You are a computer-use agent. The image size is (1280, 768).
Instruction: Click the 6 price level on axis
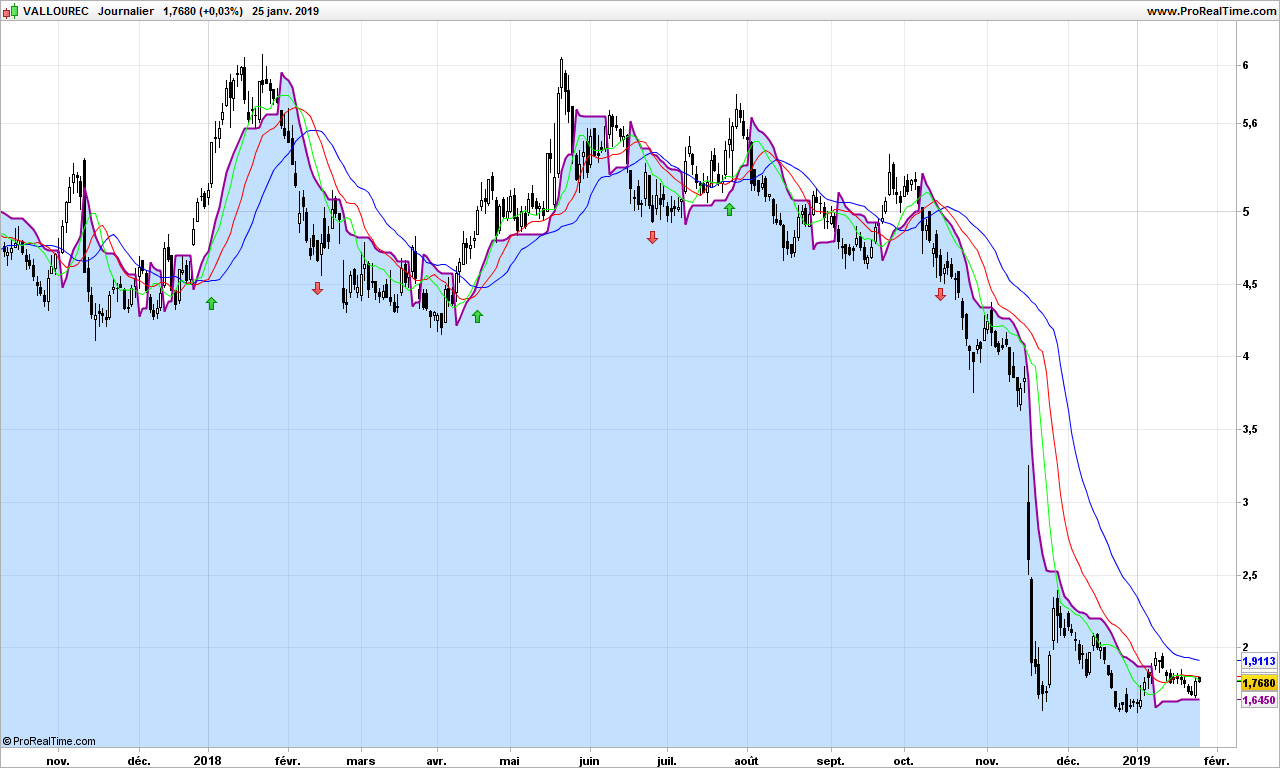1245,65
